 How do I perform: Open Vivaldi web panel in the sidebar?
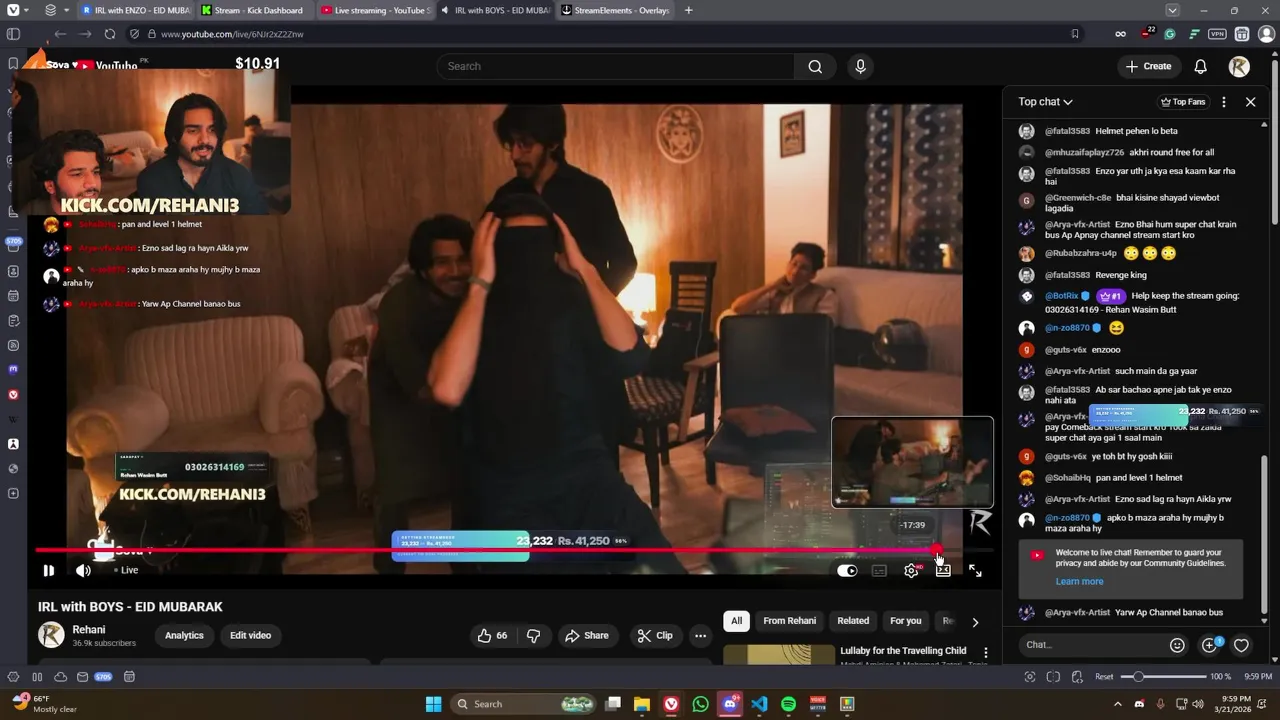tap(13, 395)
